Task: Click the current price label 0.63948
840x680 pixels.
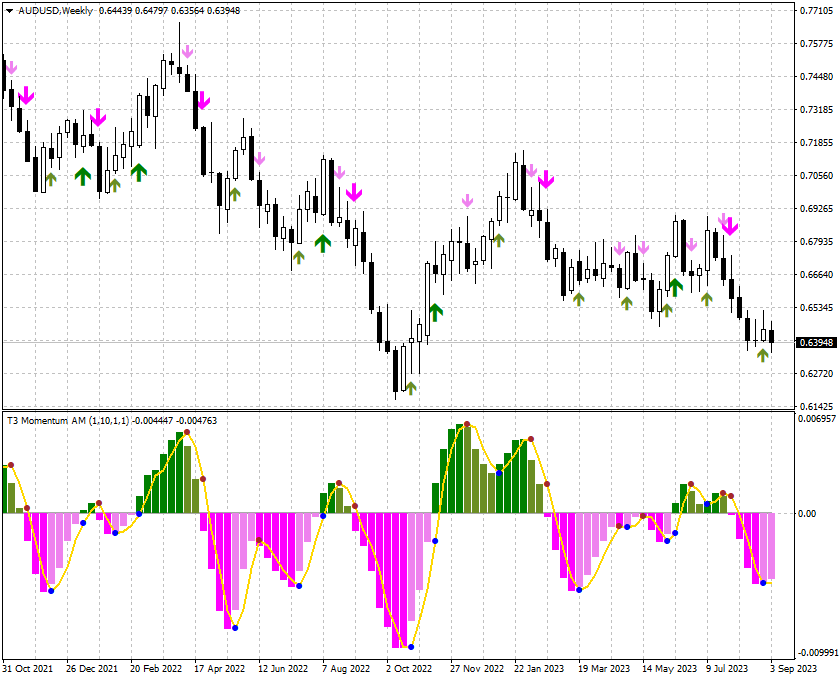Action: (x=816, y=342)
